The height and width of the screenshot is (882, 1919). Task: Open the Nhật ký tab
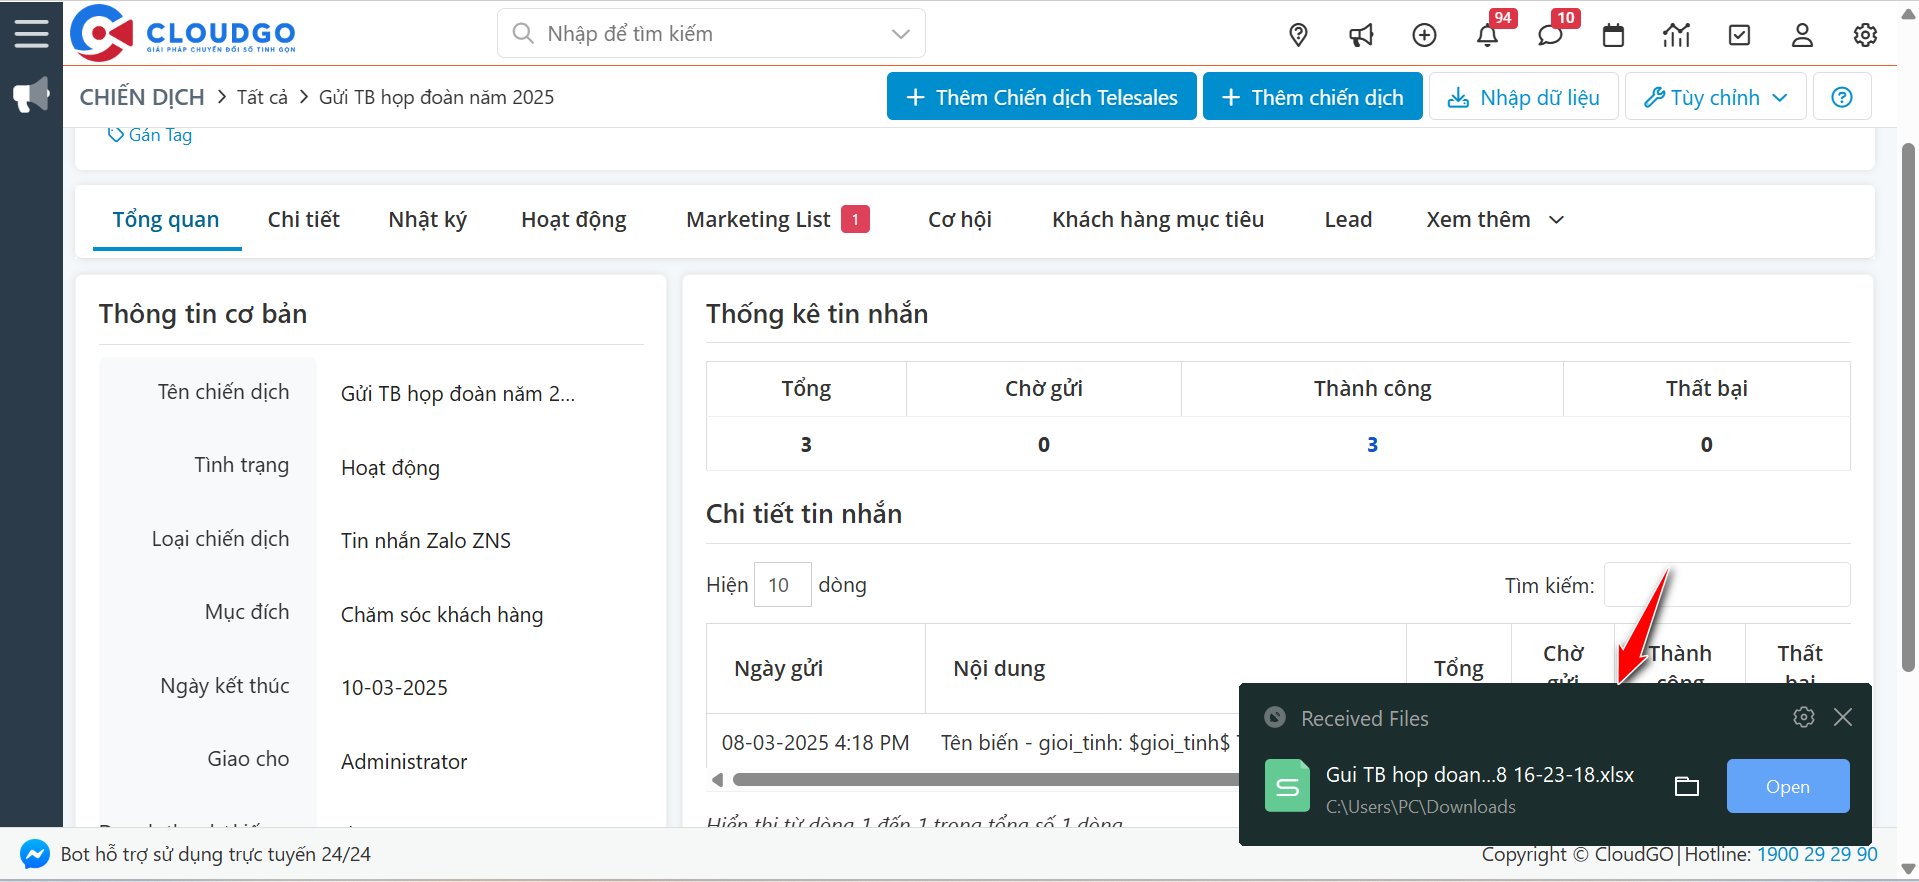[x=427, y=220]
